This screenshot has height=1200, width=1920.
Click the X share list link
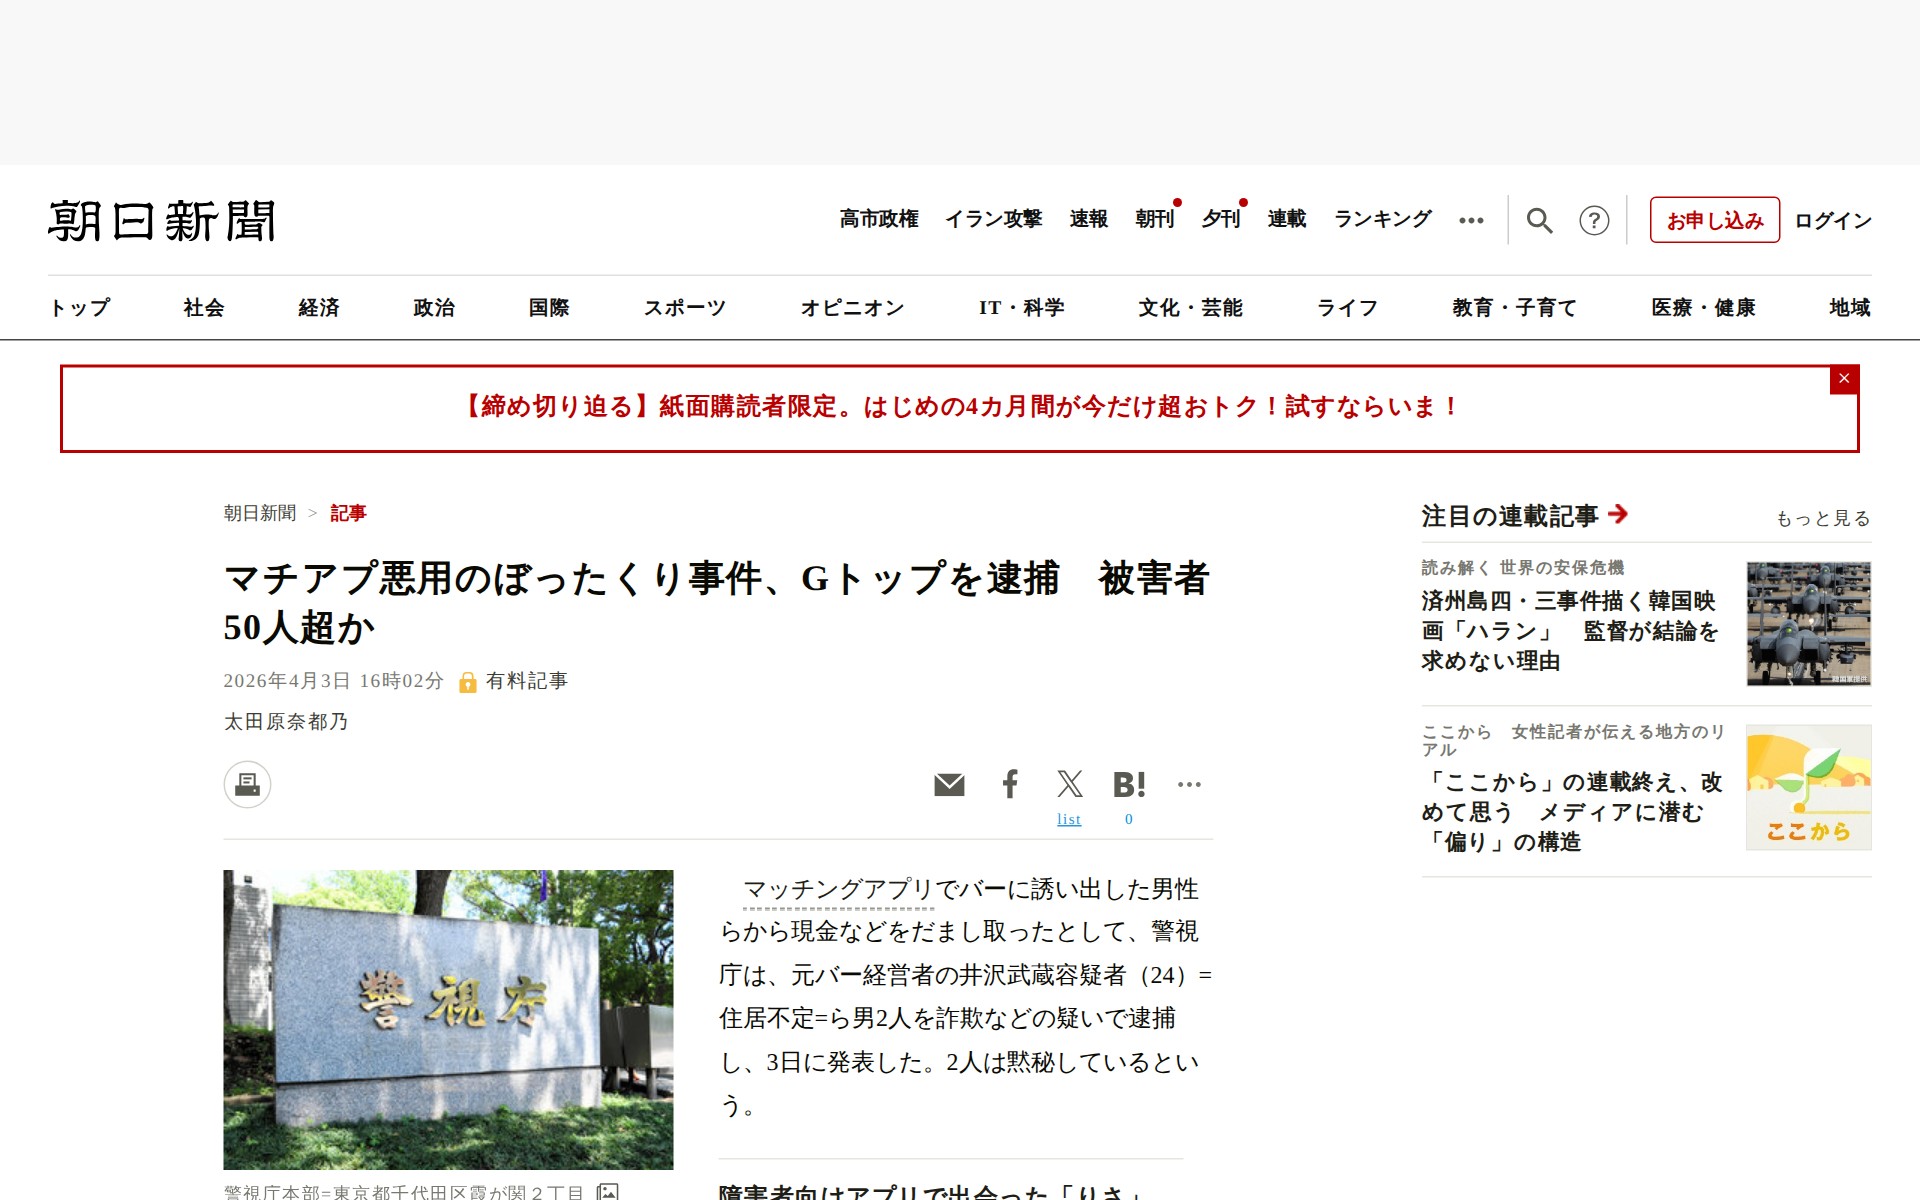click(1069, 820)
